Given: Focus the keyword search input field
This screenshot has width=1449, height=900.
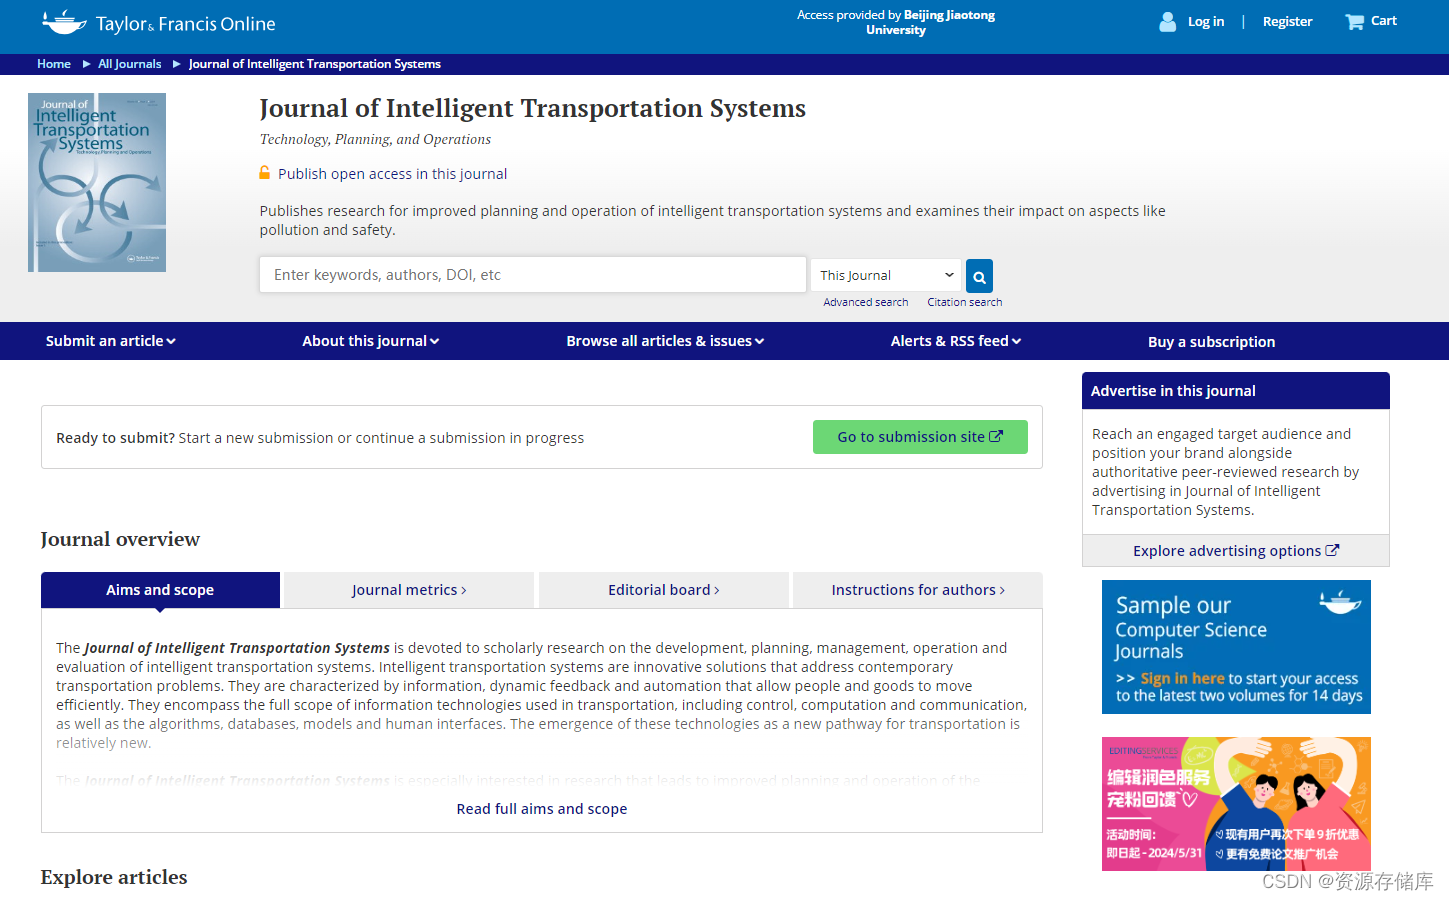Looking at the screenshot, I should (533, 275).
